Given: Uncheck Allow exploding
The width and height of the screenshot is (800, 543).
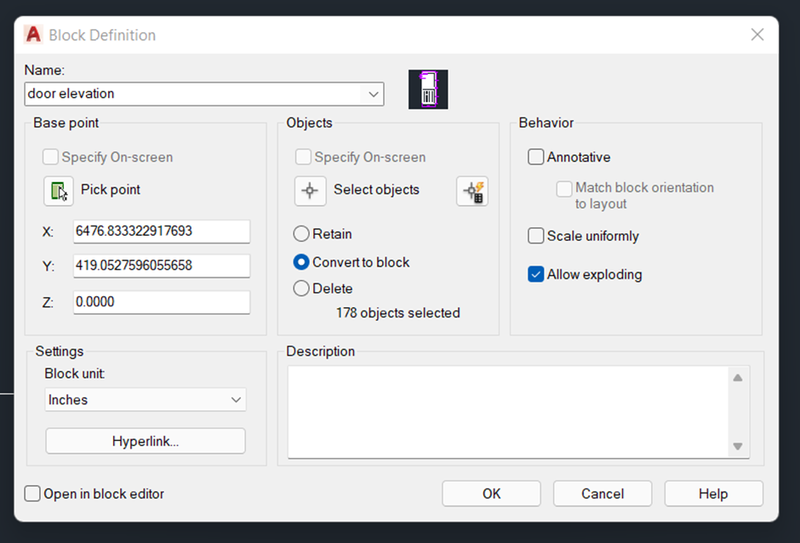Looking at the screenshot, I should 536,274.
